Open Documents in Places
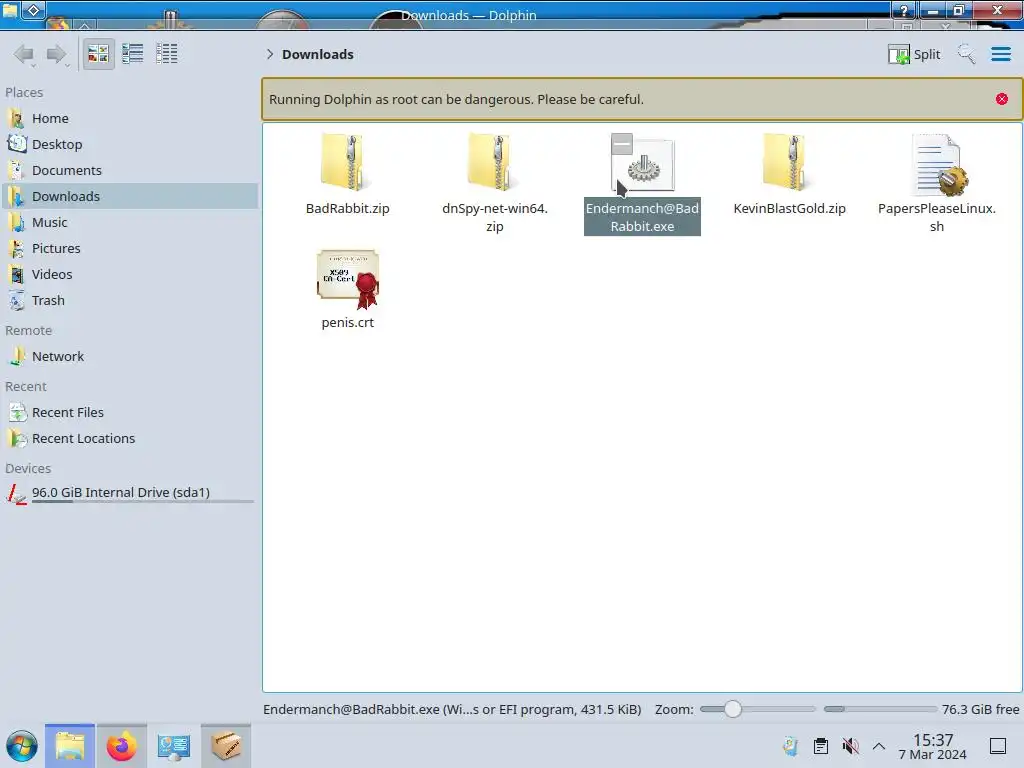1024x768 pixels. click(131, 170)
